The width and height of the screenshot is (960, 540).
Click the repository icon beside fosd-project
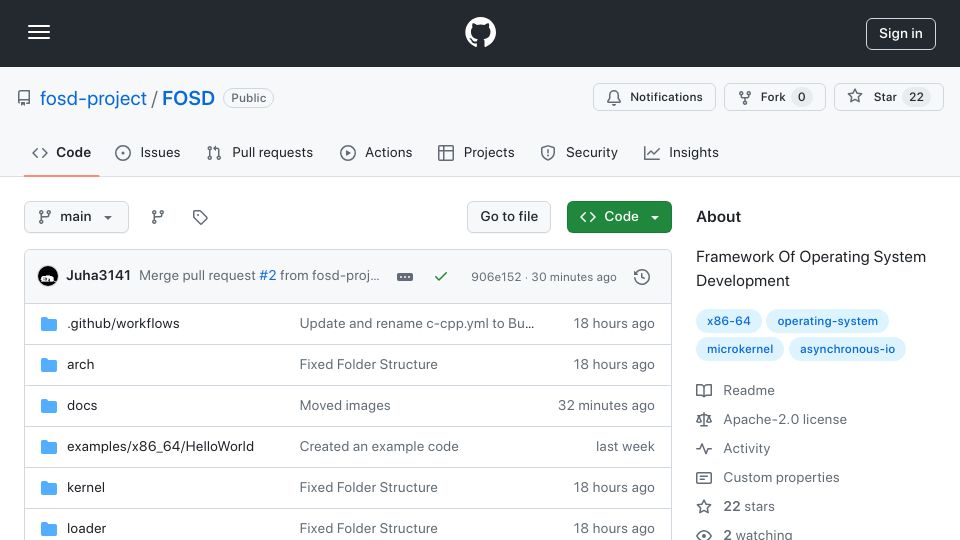[x=24, y=98]
